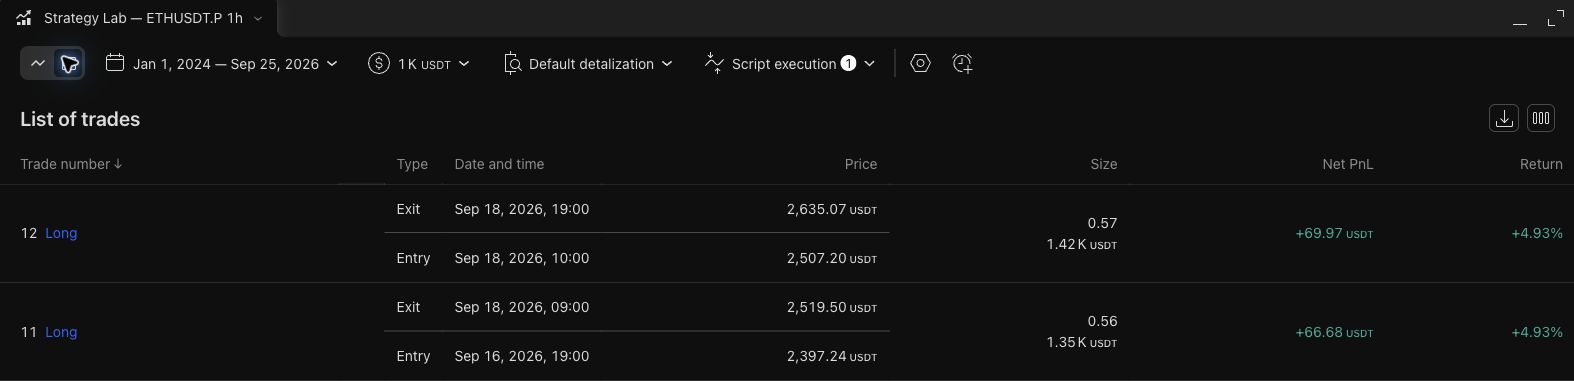Click exit date Sep 18, 2026, 19:00

[x=522, y=209]
